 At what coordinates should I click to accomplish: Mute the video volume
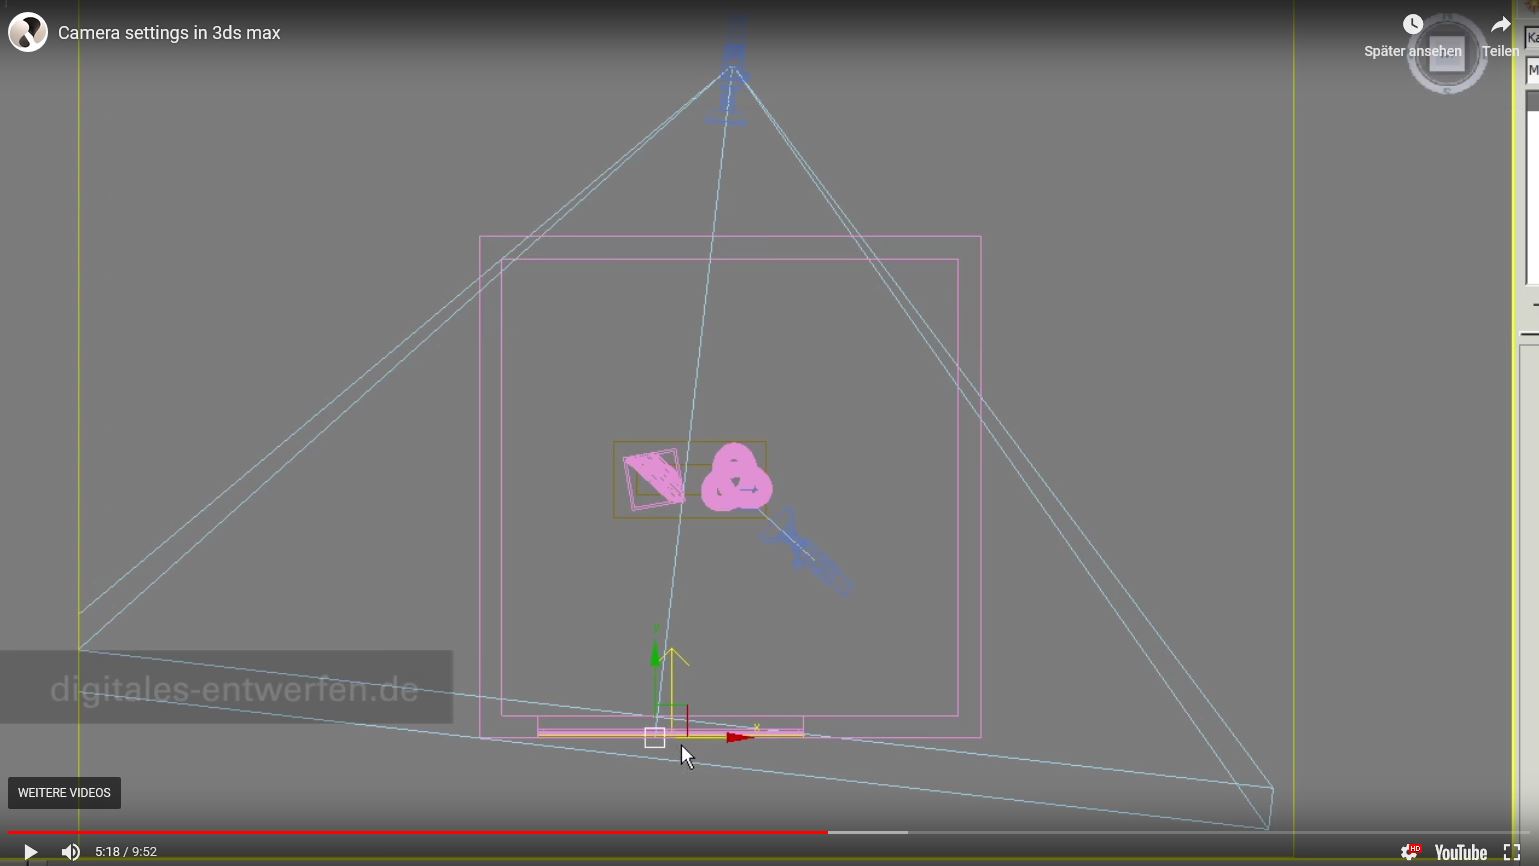coord(70,852)
